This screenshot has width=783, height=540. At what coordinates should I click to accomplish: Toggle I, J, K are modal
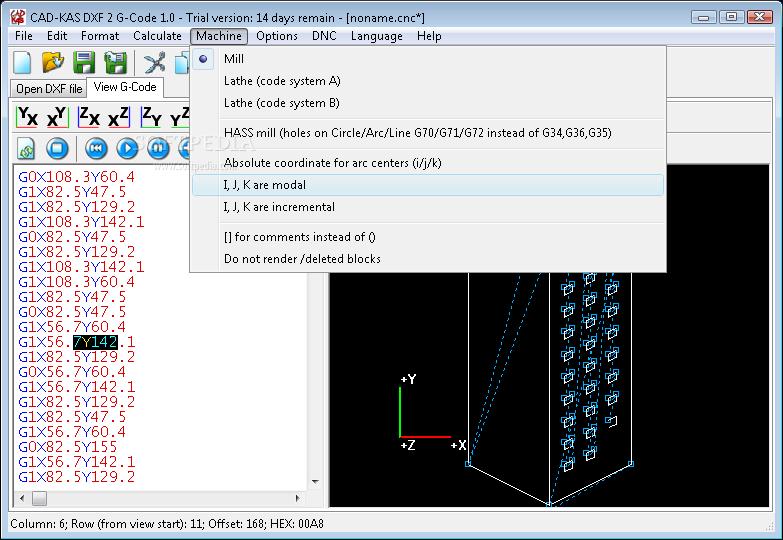427,185
